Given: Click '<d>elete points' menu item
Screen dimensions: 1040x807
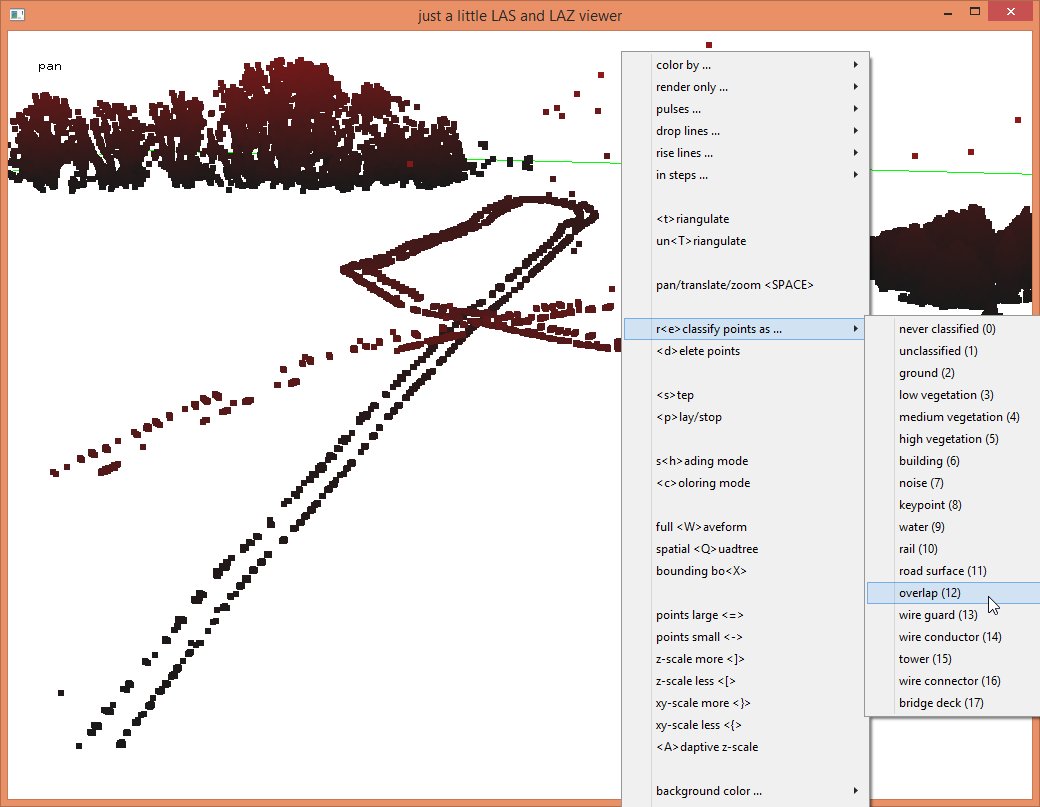Looking at the screenshot, I should pyautogui.click(x=698, y=351).
